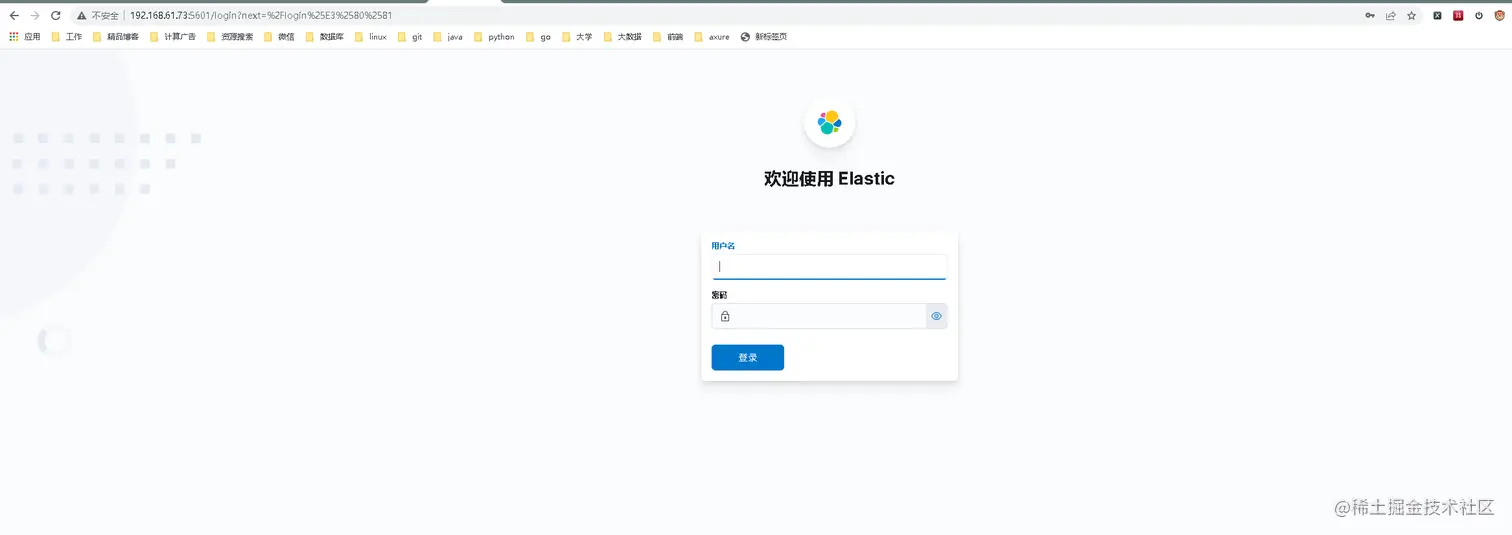This screenshot has height=535, width=1512.
Task: Open the java bookmark folder
Action: click(x=448, y=37)
